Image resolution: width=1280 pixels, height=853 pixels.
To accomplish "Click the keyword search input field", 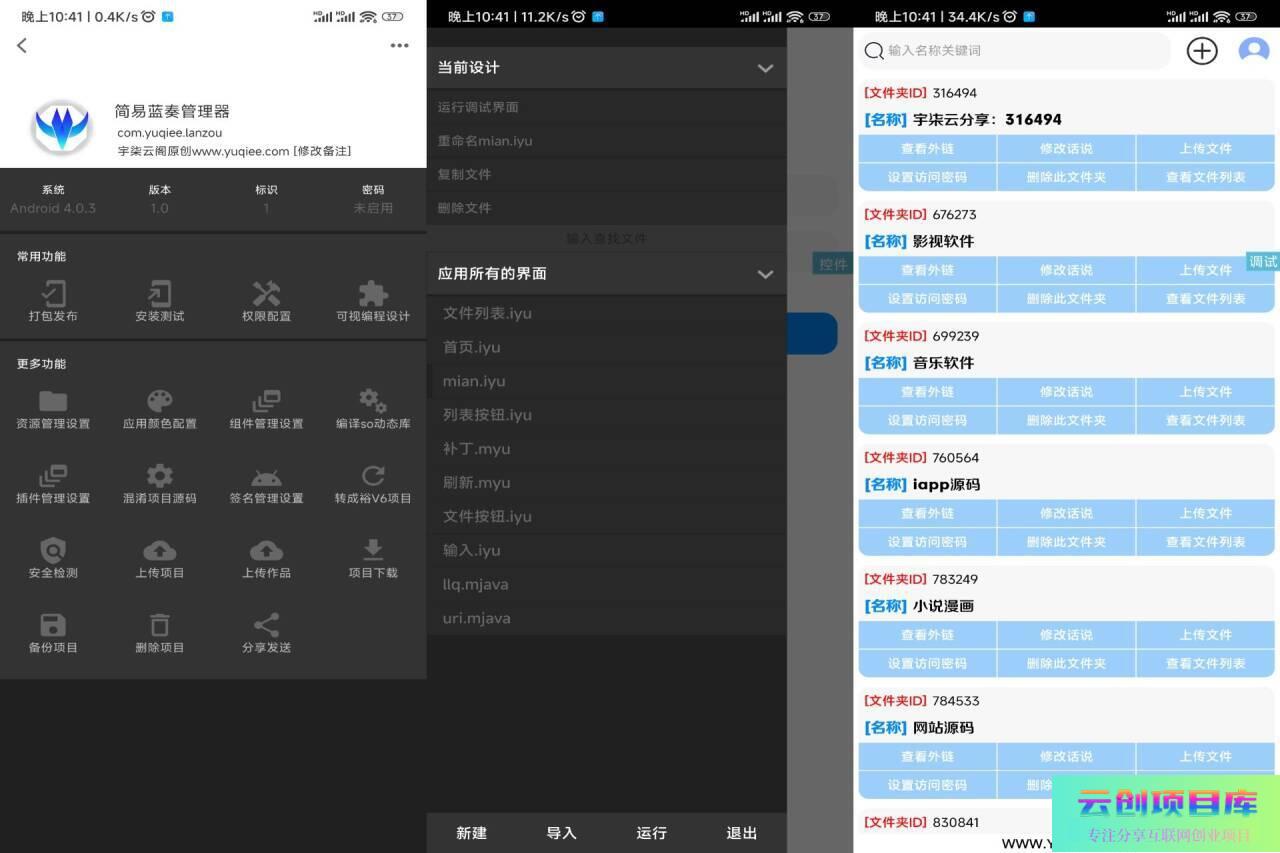I will coord(1020,51).
